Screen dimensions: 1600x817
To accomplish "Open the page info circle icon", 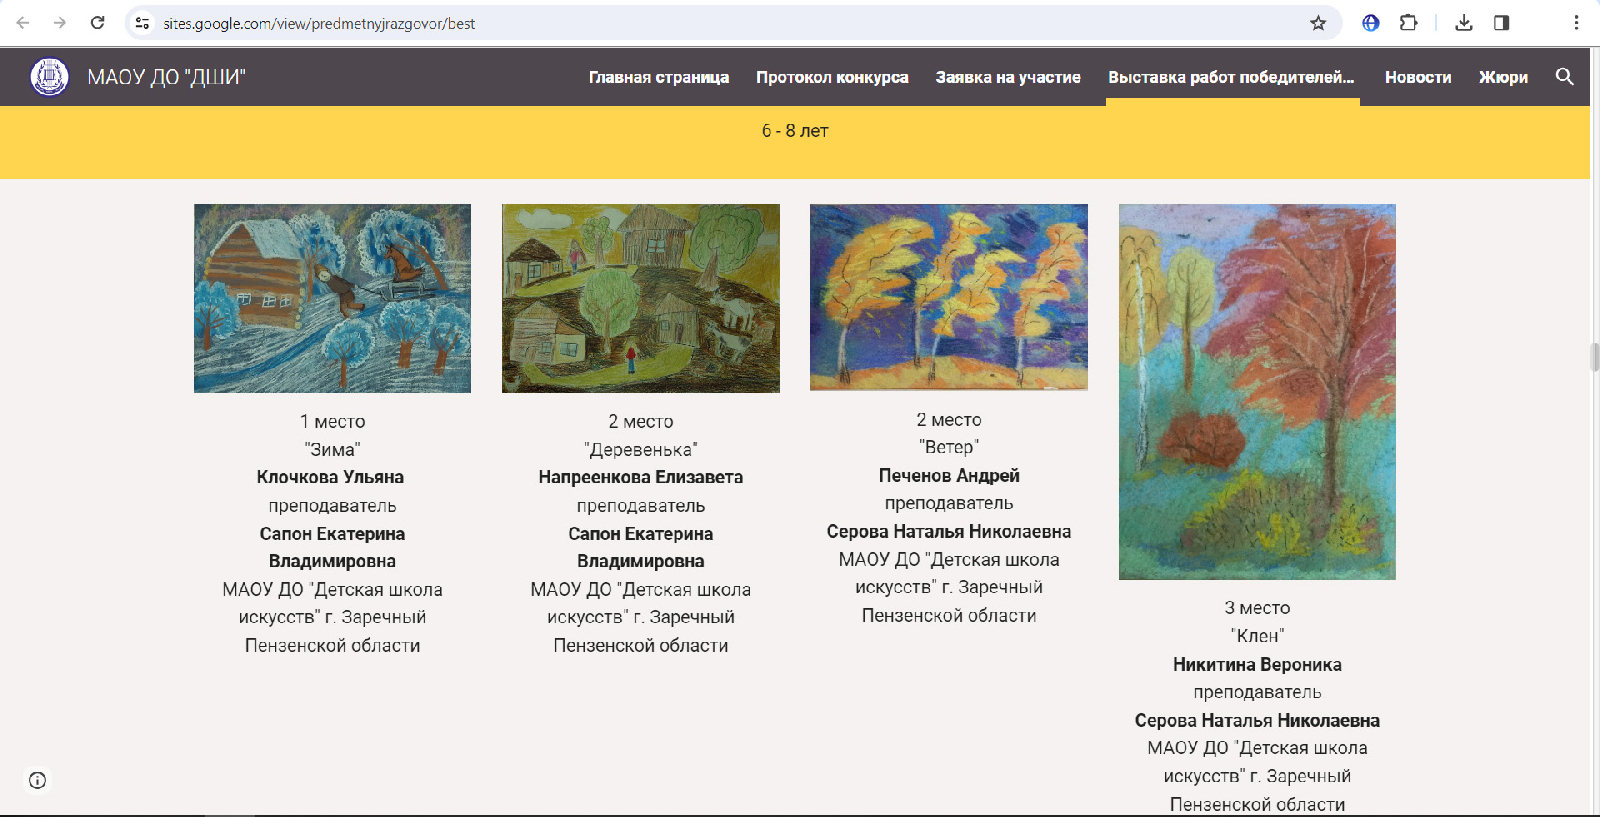I will coord(38,780).
